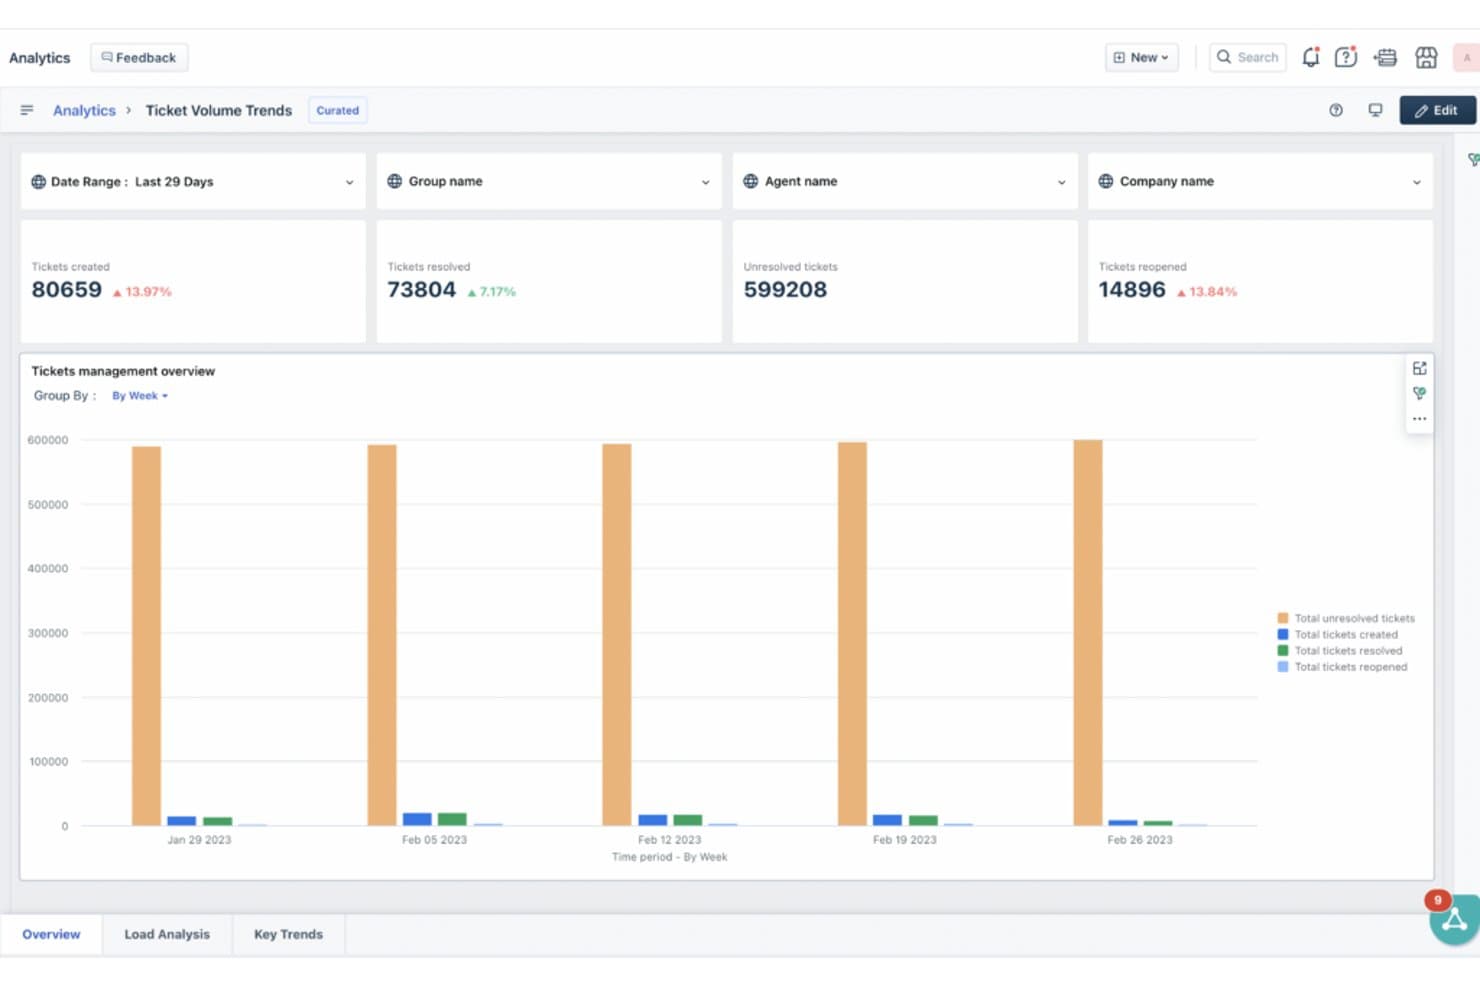Click the Tickets resolved 73804 value
Screen dimensions: 1480x987
pyautogui.click(x=421, y=290)
